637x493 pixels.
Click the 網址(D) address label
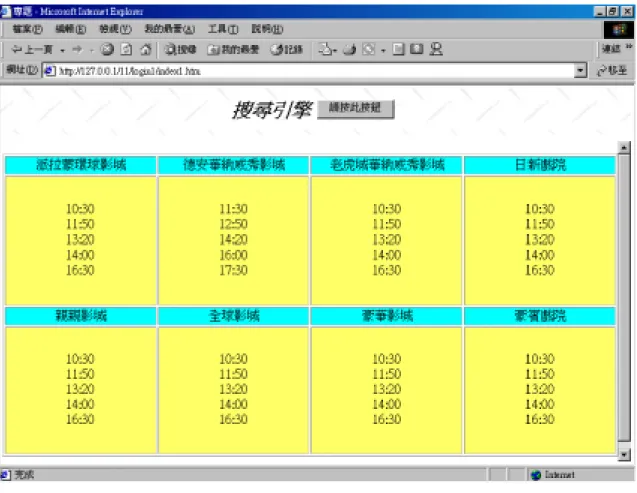click(22, 70)
